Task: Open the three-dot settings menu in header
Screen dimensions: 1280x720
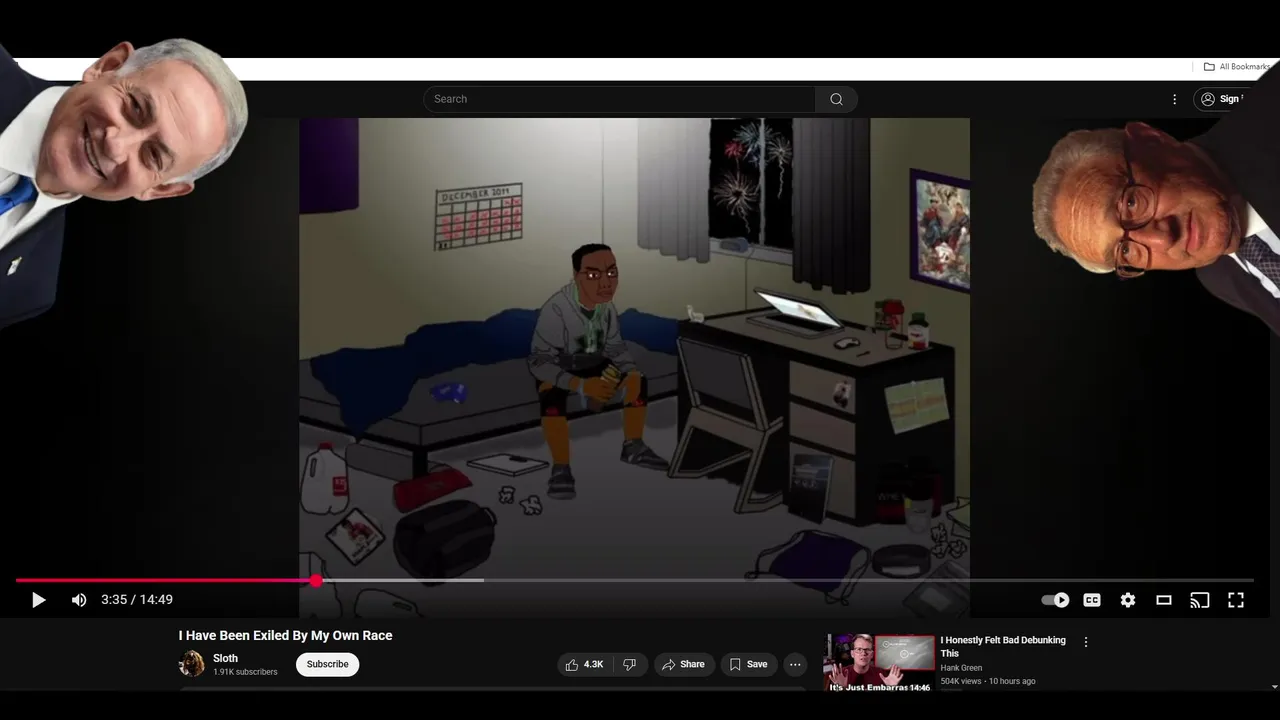Action: [x=1175, y=99]
